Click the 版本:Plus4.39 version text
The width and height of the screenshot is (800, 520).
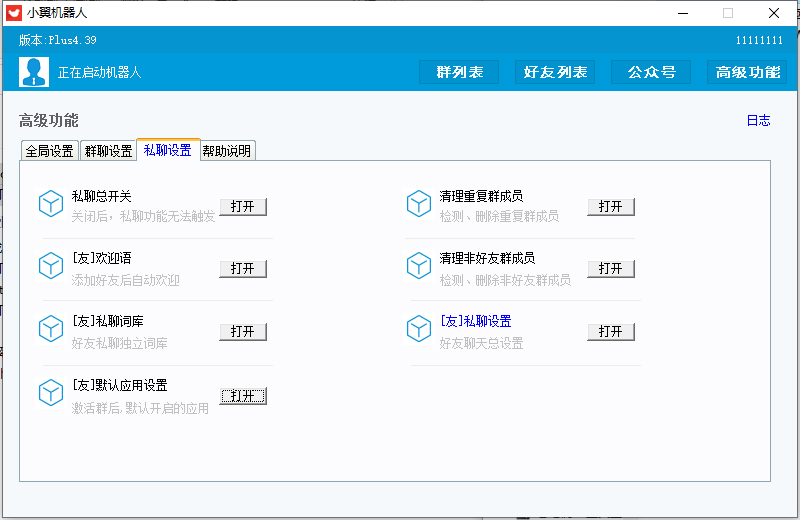point(58,40)
